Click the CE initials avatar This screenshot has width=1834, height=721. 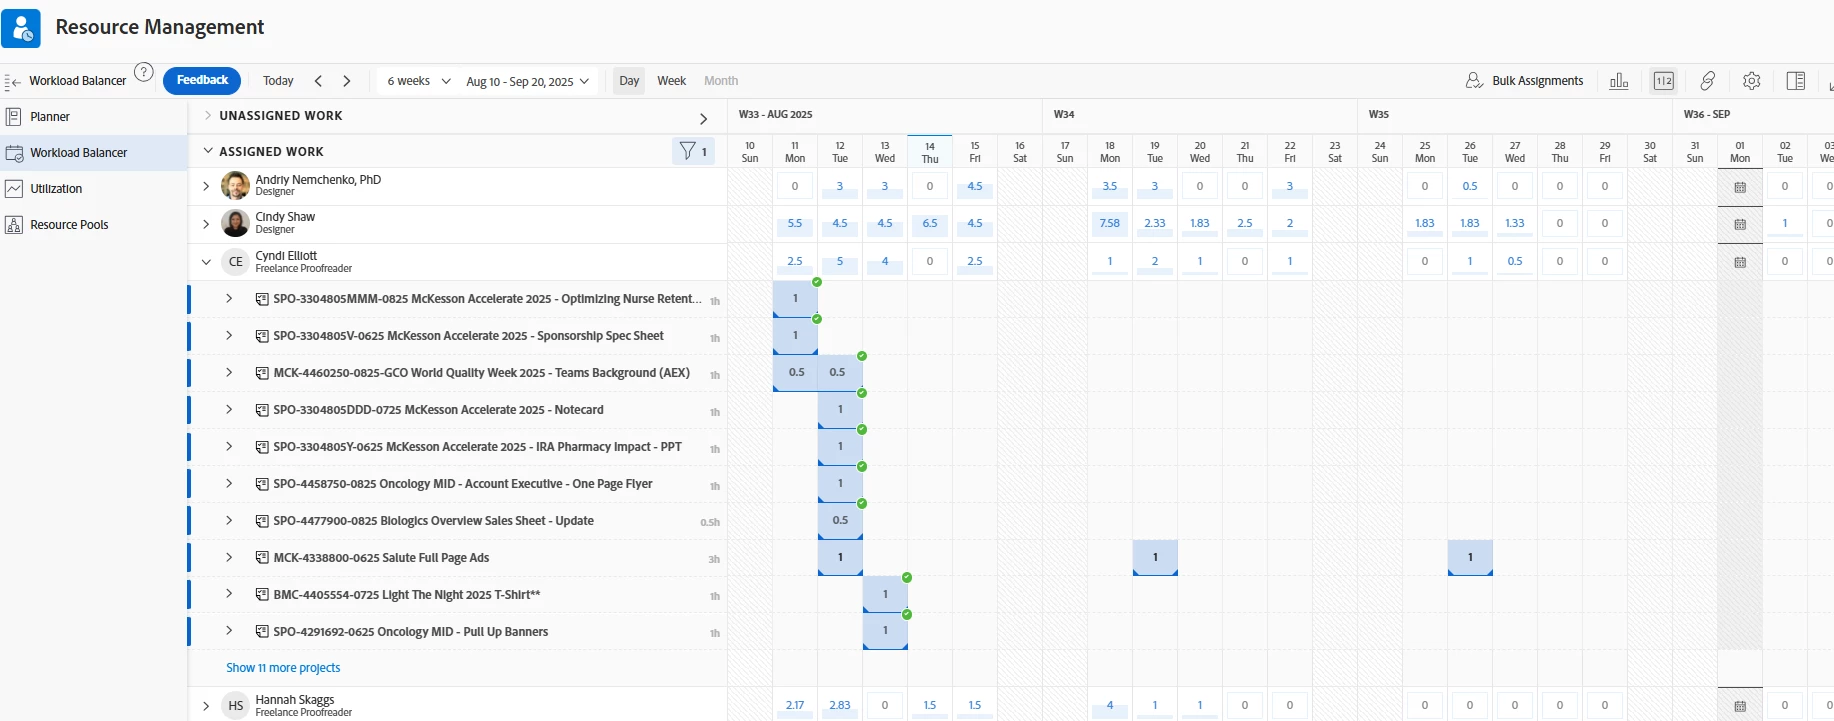coord(235,262)
